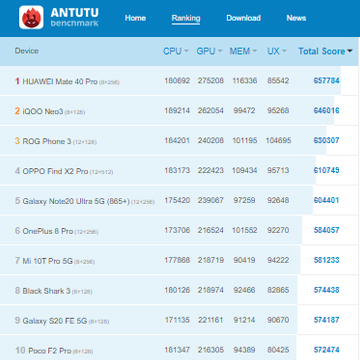Sort by UX column dropdown

[x=277, y=51]
